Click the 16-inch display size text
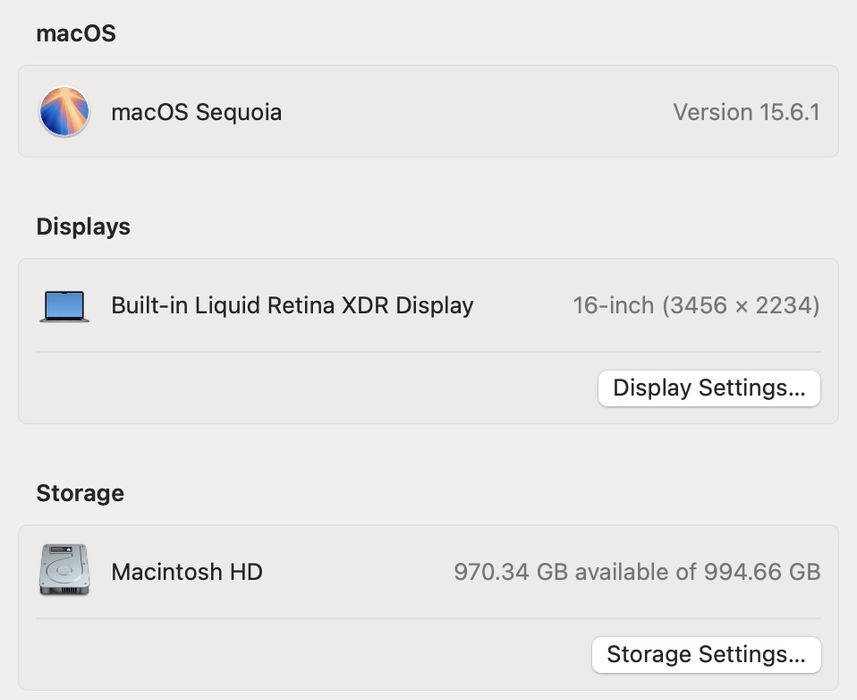This screenshot has width=857, height=700. tap(613, 306)
